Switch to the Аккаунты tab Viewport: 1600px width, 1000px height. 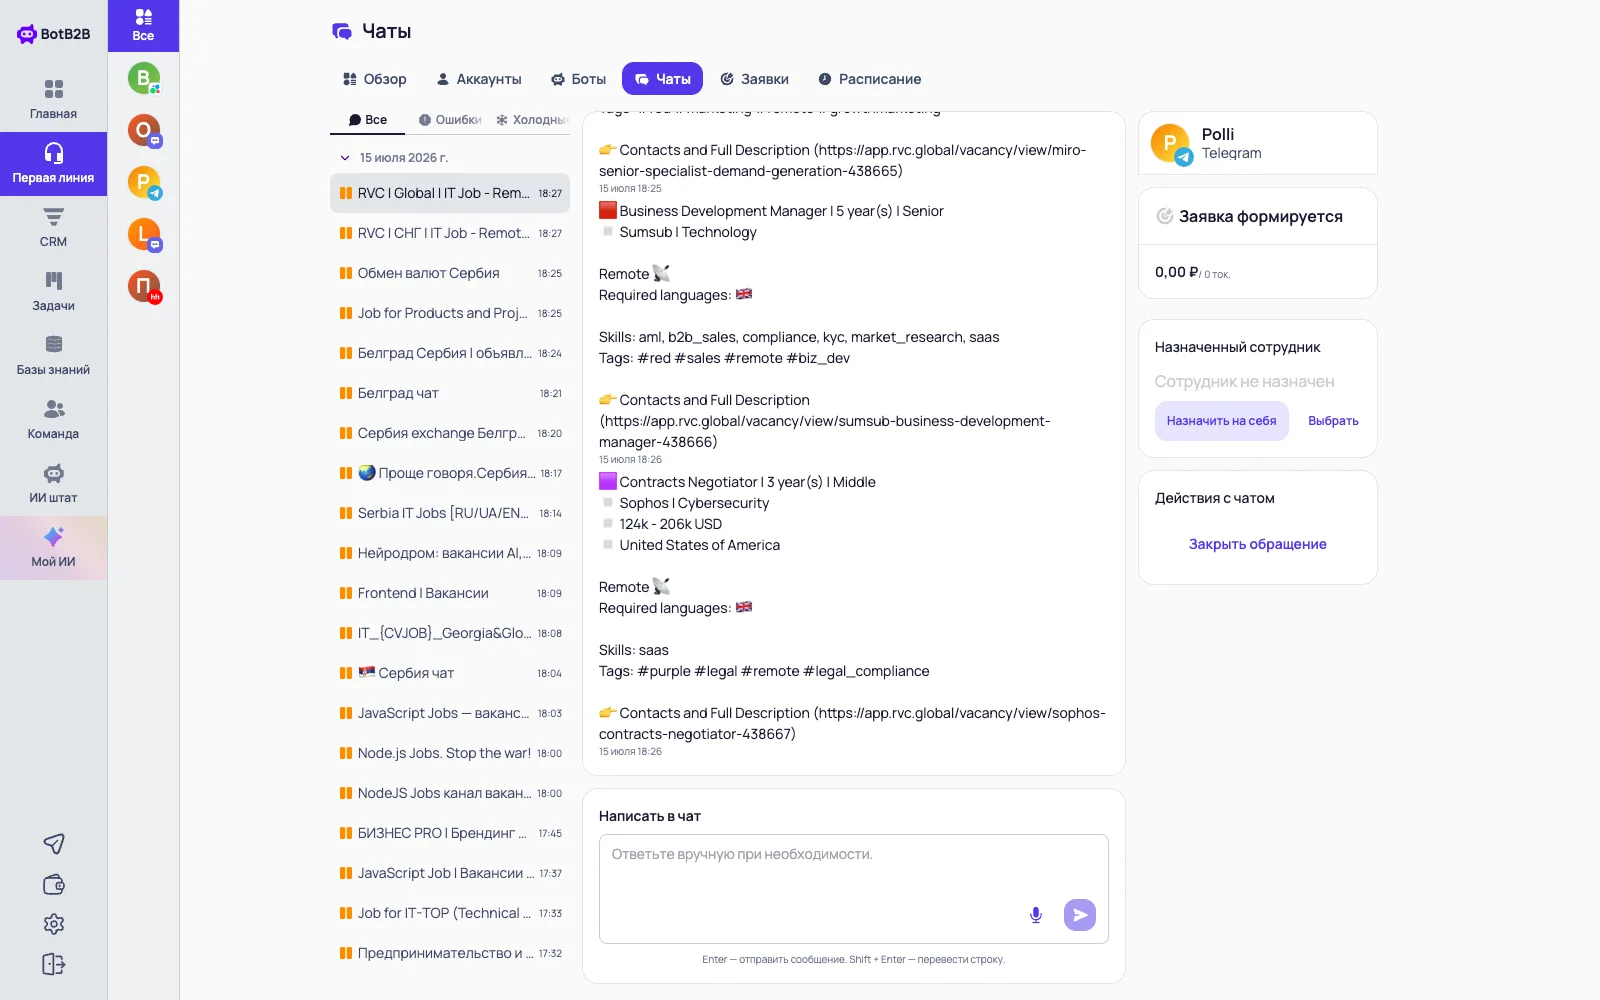[x=479, y=79]
